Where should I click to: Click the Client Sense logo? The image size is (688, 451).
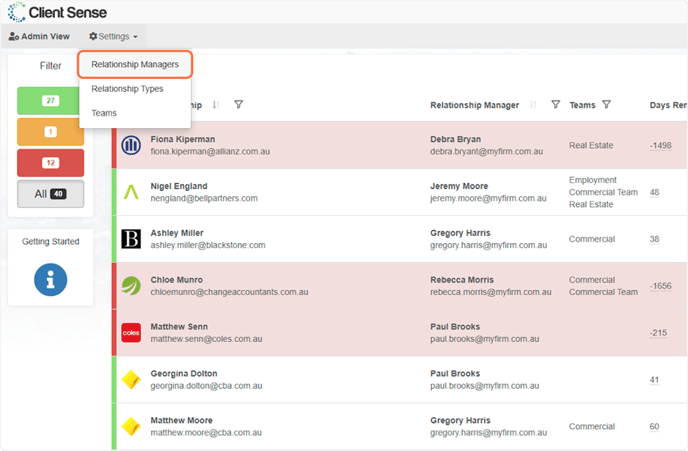pos(57,12)
